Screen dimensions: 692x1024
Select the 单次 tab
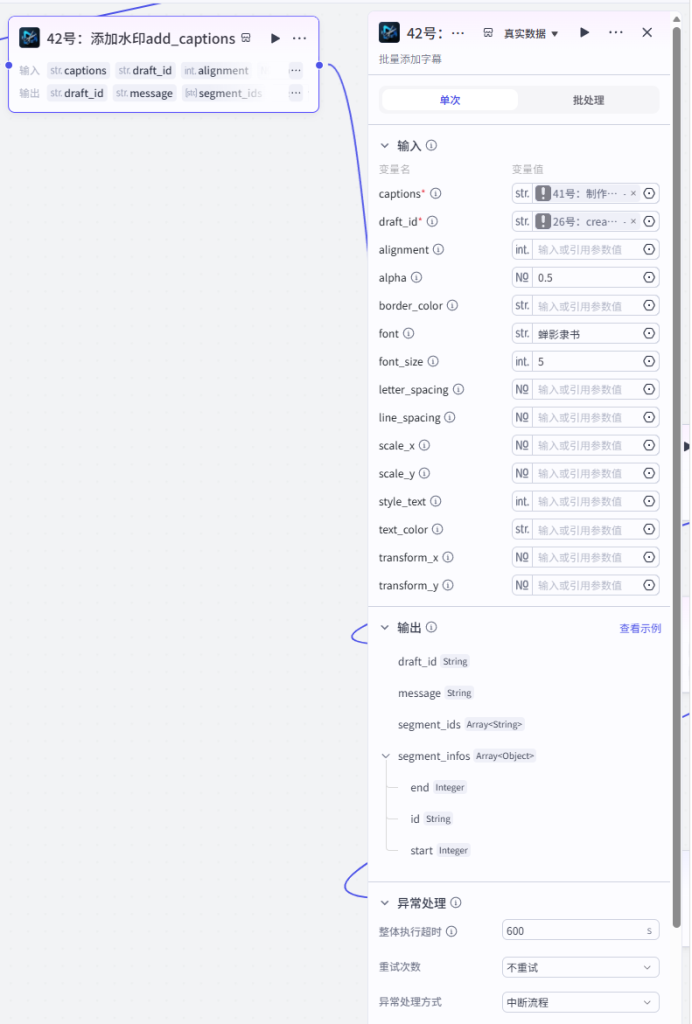pos(450,100)
